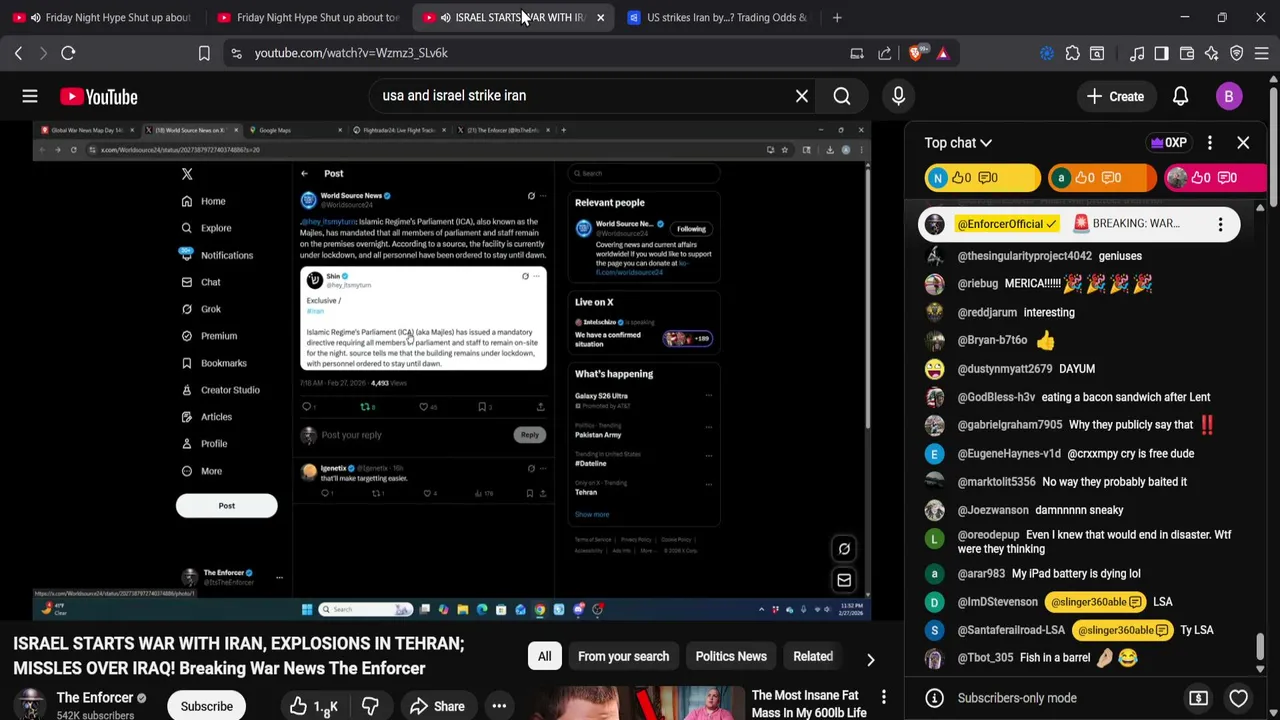This screenshot has width=1280, height=720.
Task: Select the Politics News chip
Action: click(x=731, y=657)
